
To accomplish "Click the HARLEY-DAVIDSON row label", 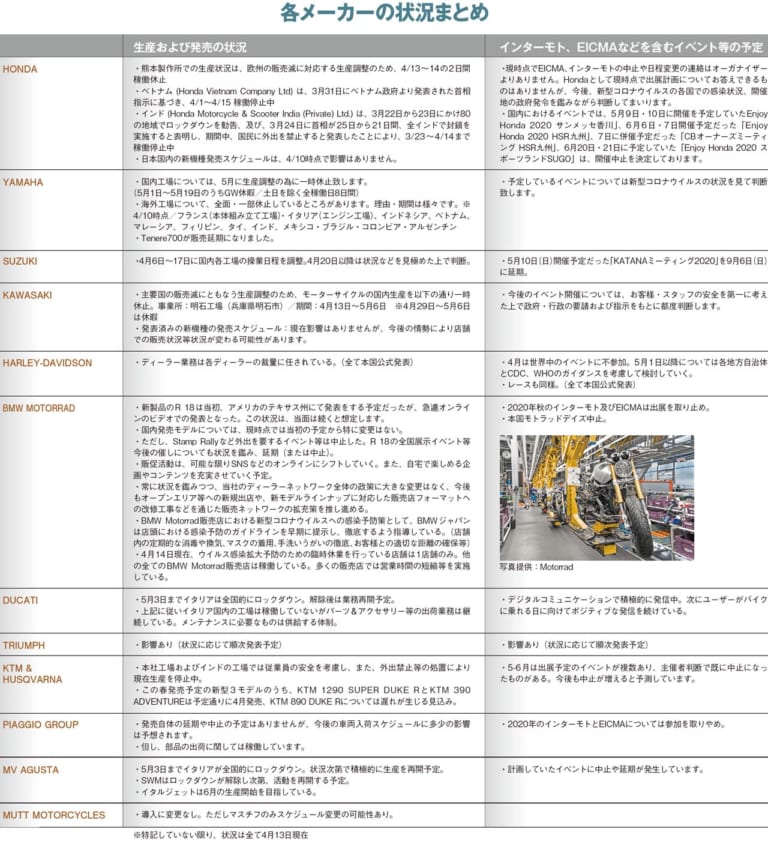I will 47,363.
